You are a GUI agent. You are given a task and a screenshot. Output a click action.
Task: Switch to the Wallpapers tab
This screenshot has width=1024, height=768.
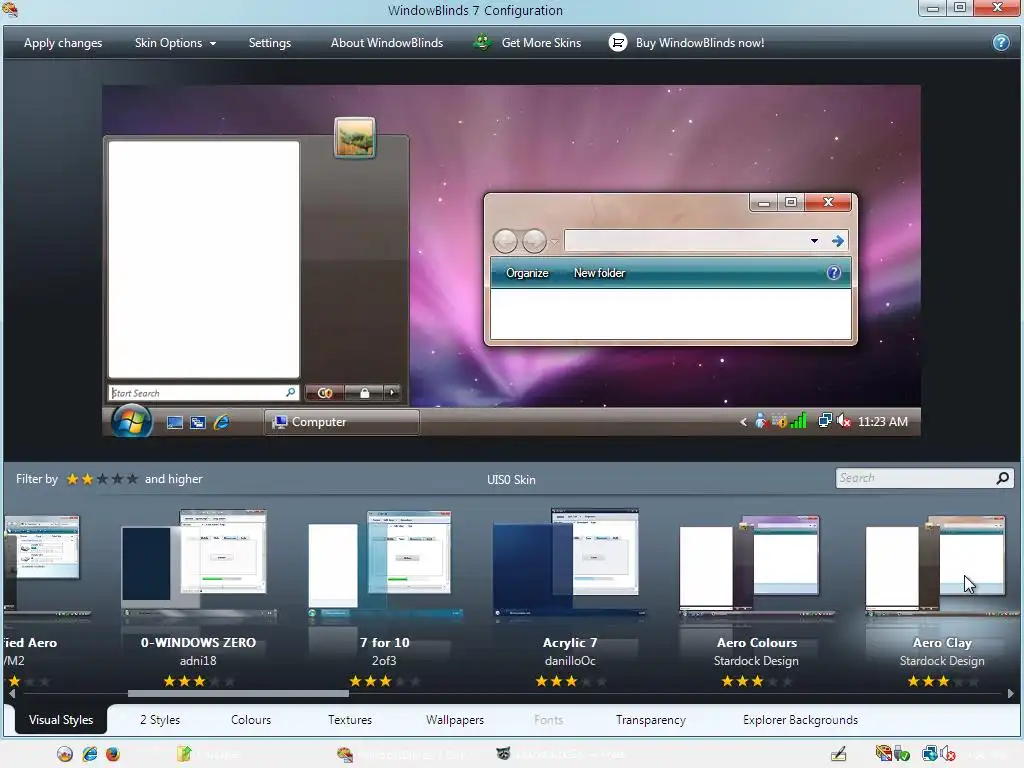click(455, 720)
